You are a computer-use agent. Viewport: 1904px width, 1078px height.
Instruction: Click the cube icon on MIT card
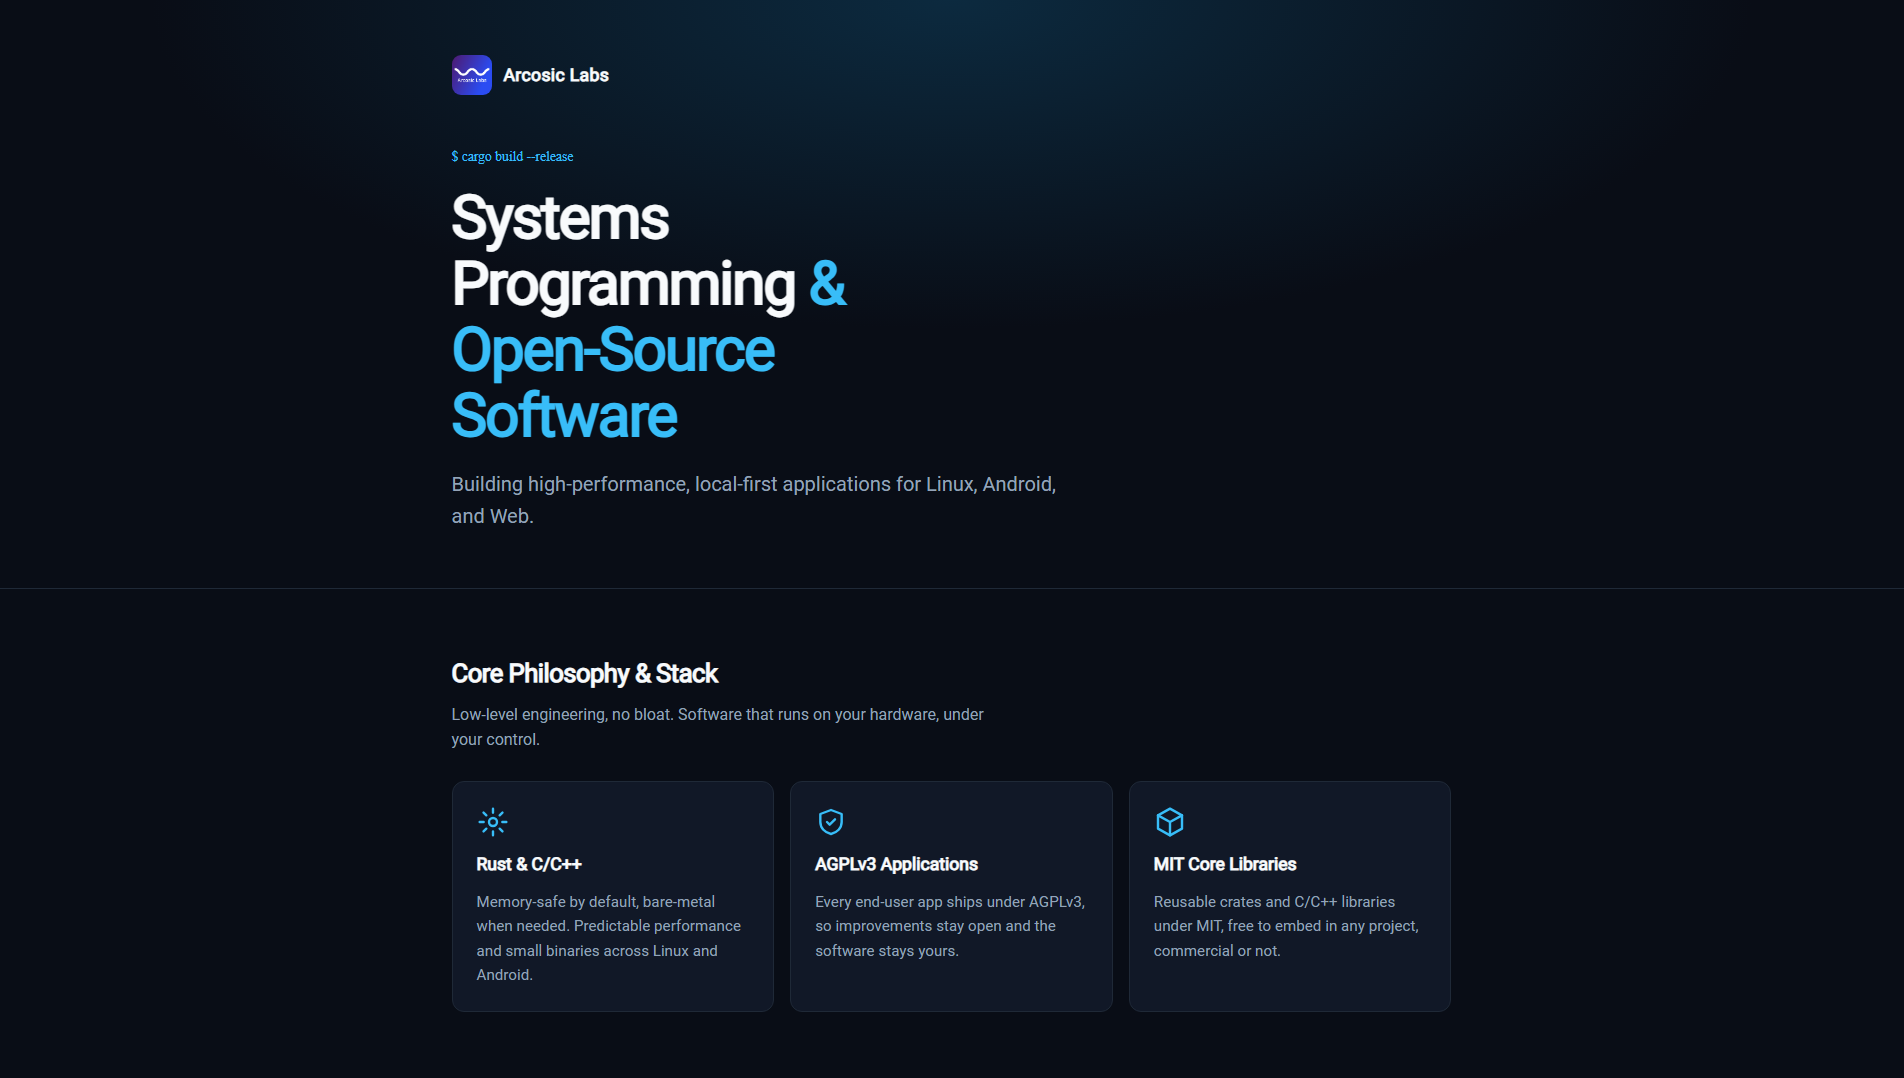(1170, 822)
